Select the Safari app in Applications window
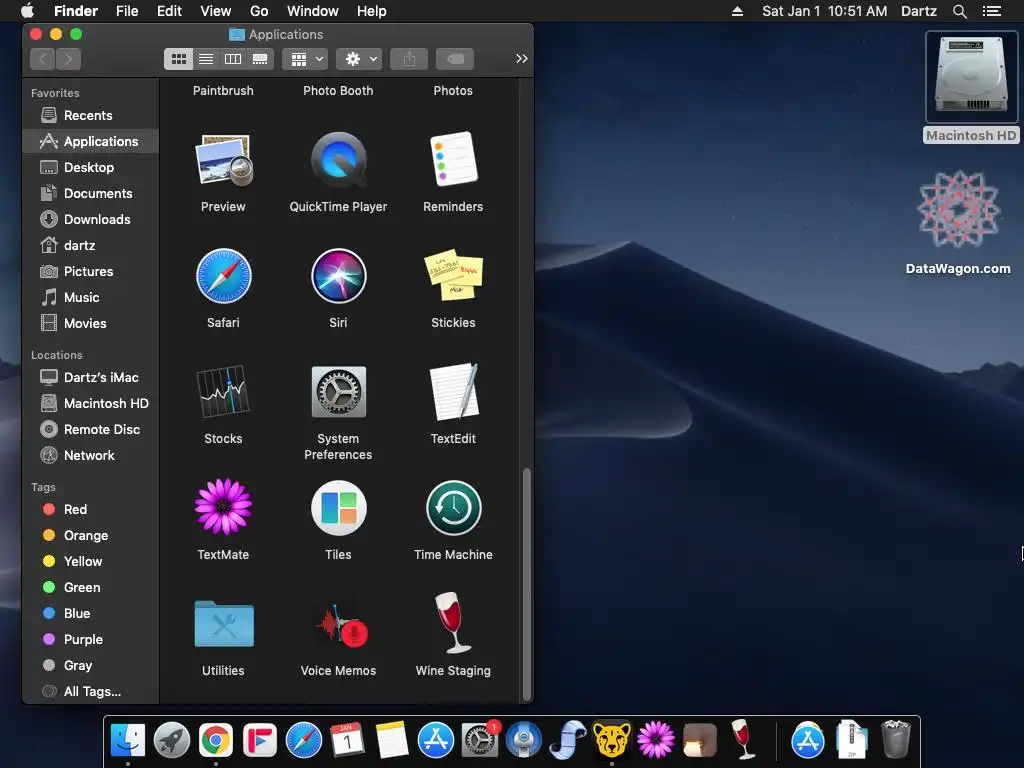 (223, 276)
